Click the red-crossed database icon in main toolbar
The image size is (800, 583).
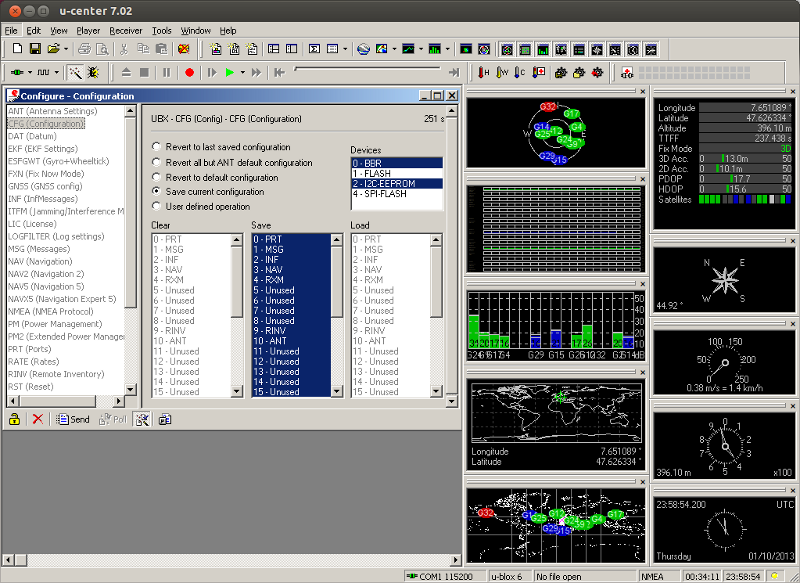pyautogui.click(x=184, y=49)
